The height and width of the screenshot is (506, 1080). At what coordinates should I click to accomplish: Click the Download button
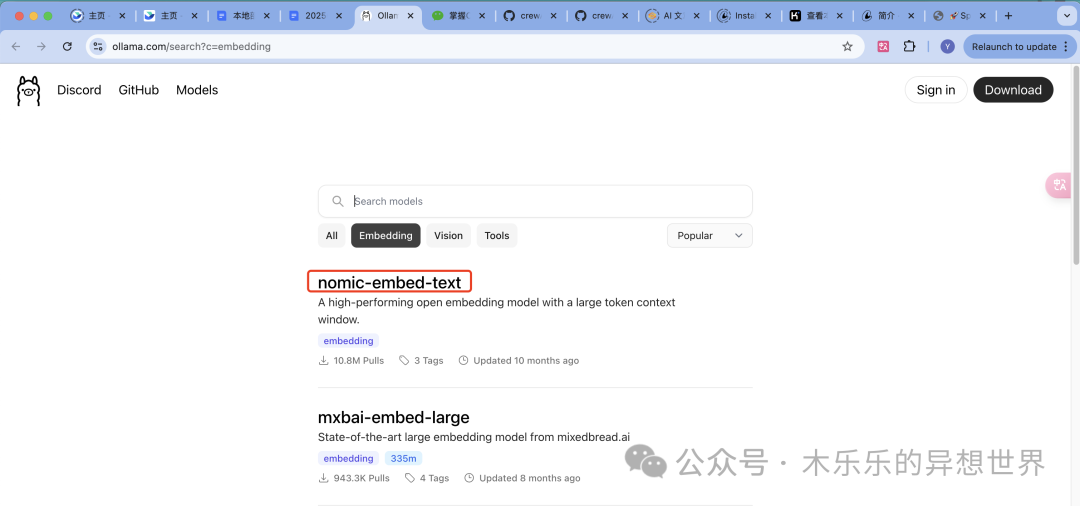tap(1013, 89)
